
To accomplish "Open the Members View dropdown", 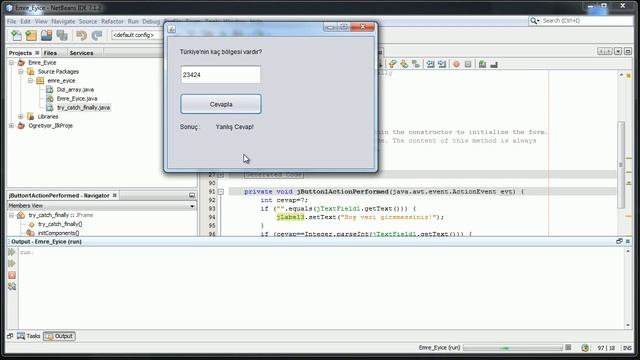I will [x=192, y=206].
